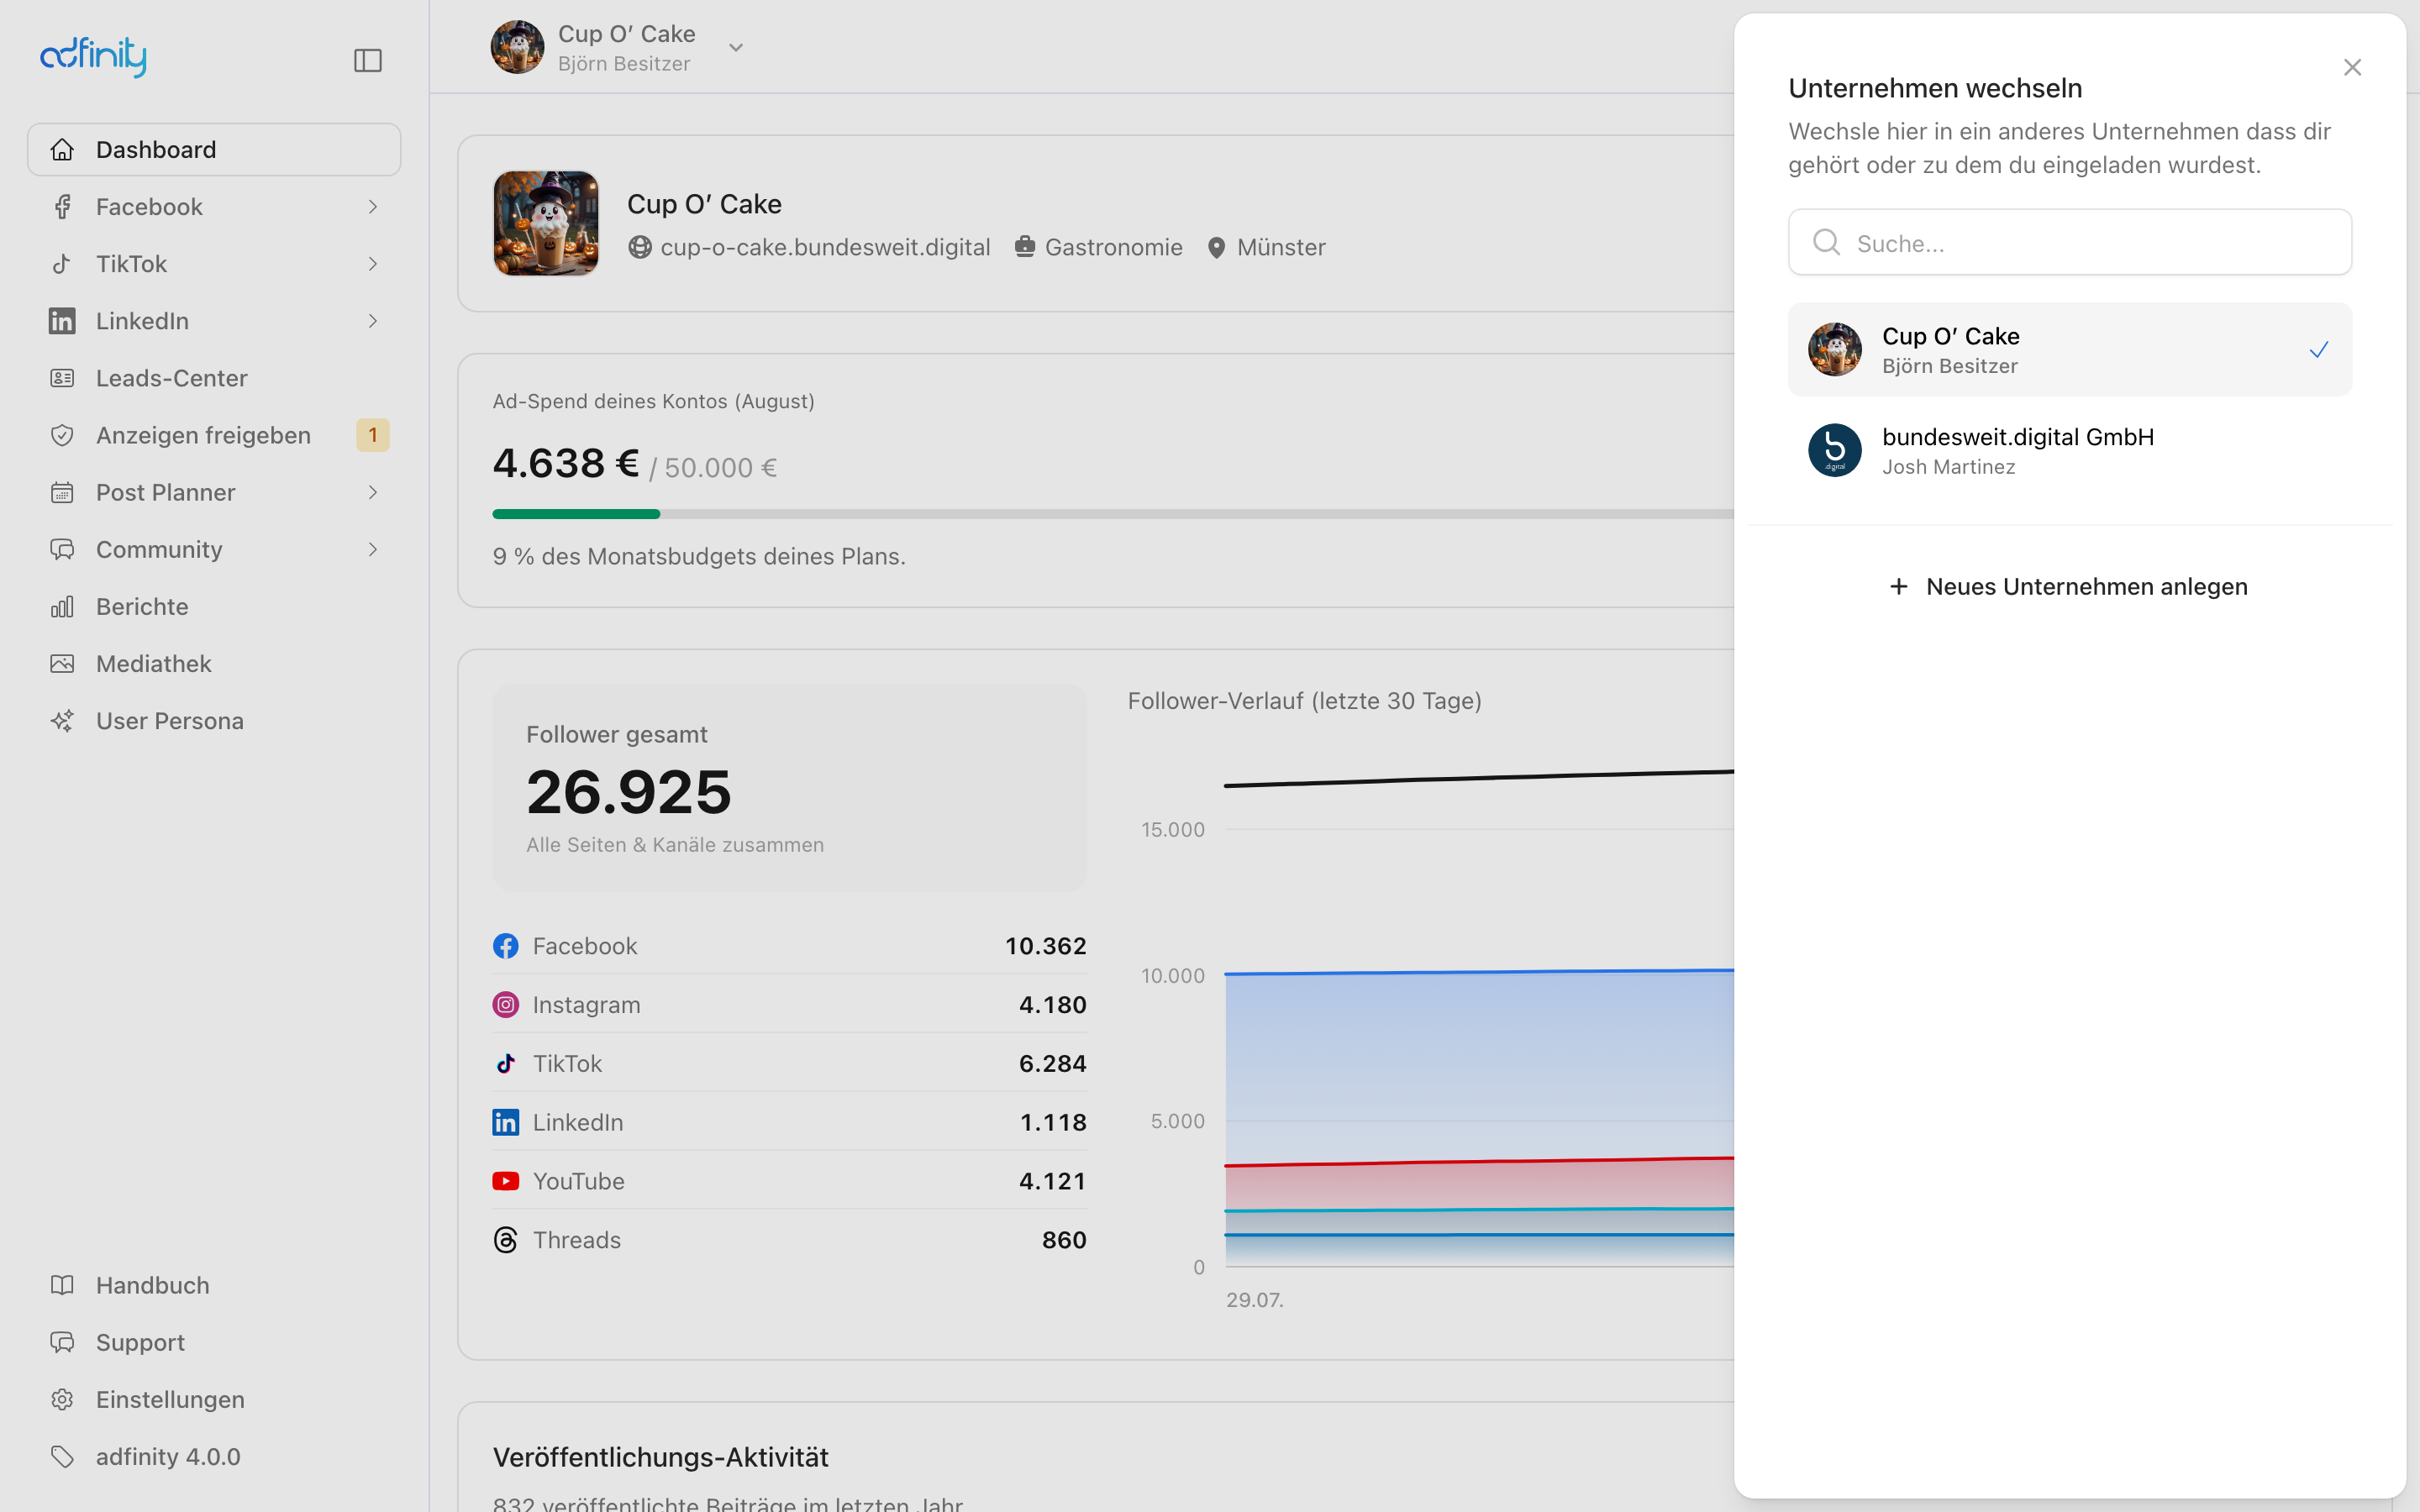Click the Ad-Spend budget progress bar

pyautogui.click(x=1113, y=514)
